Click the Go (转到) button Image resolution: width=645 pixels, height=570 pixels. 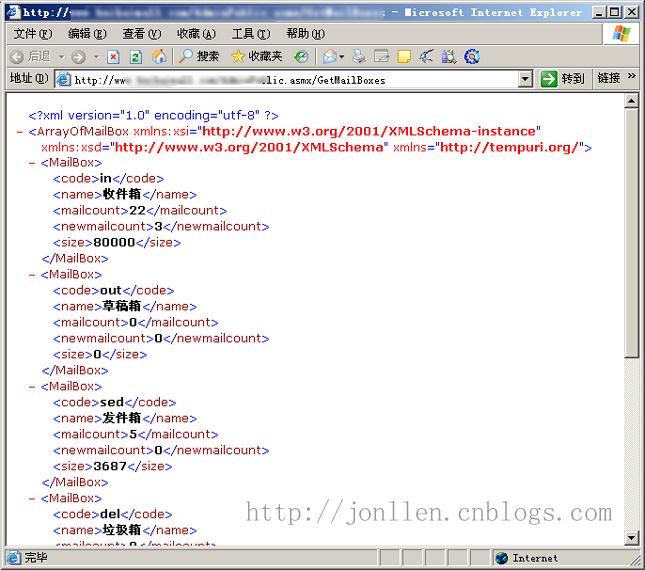(x=563, y=79)
